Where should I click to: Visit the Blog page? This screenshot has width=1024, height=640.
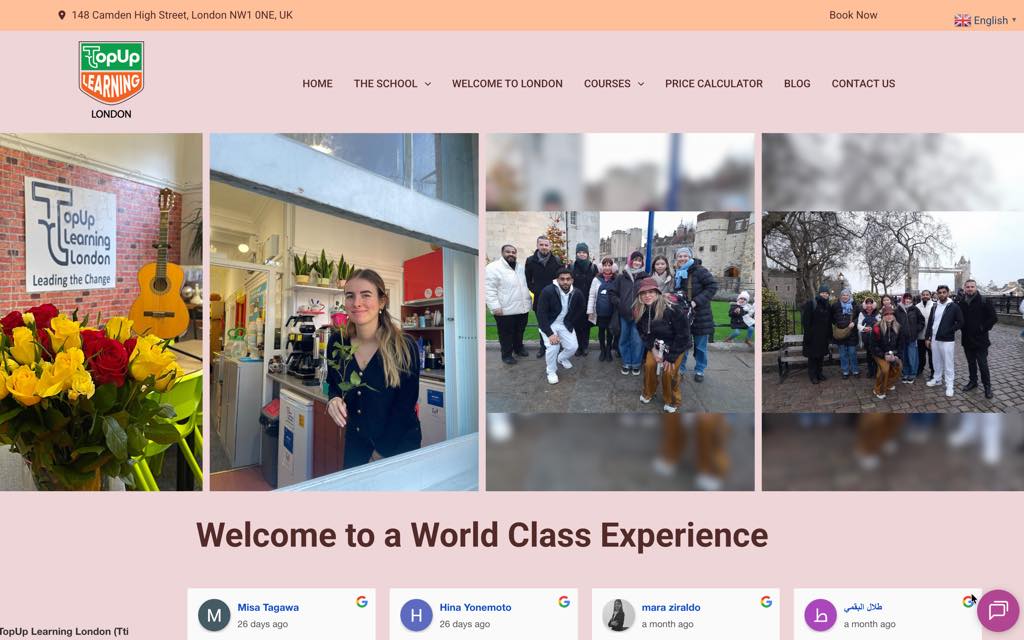point(797,84)
